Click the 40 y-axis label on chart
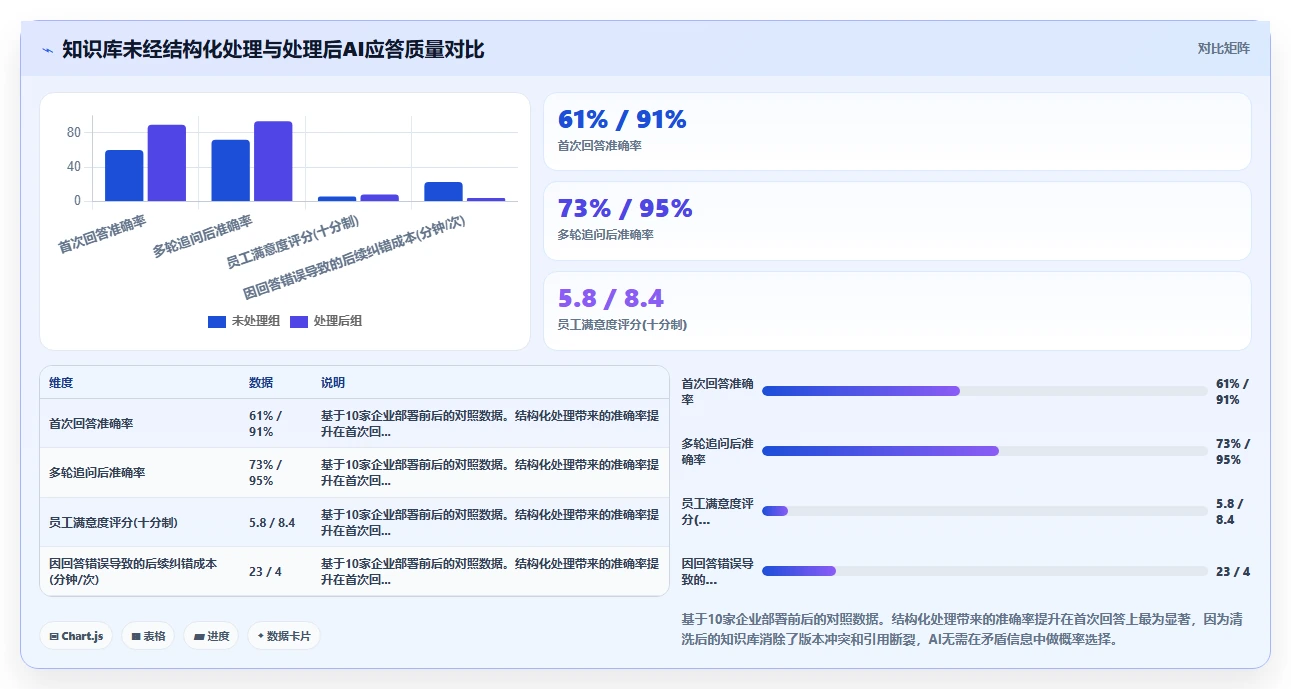The image size is (1291, 689). pos(74,167)
